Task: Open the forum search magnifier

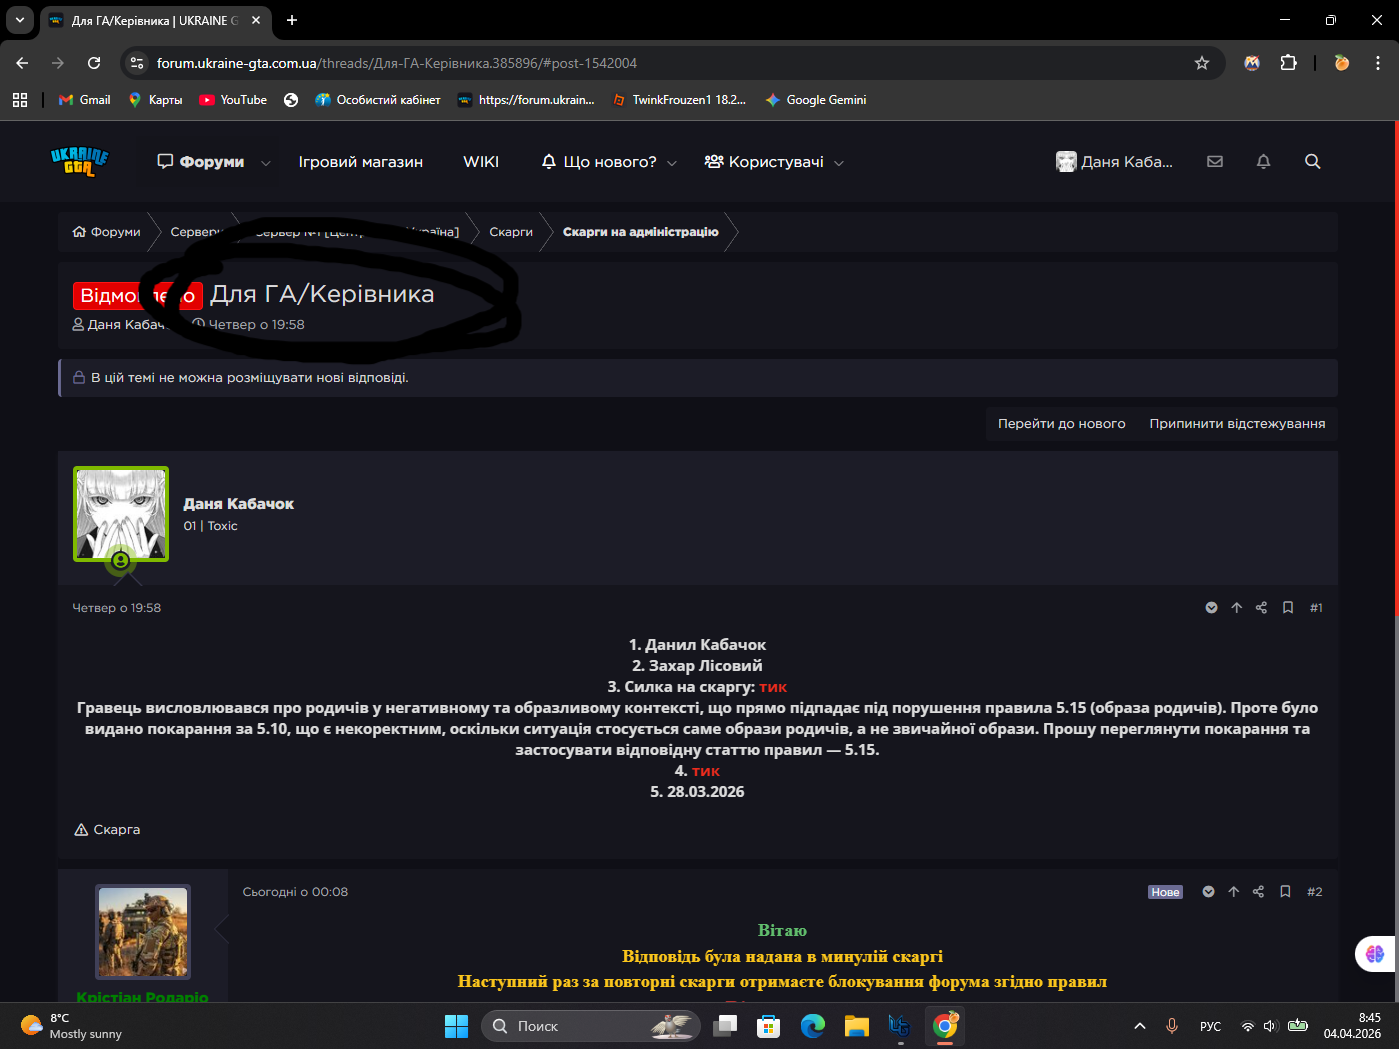Action: 1313,161
